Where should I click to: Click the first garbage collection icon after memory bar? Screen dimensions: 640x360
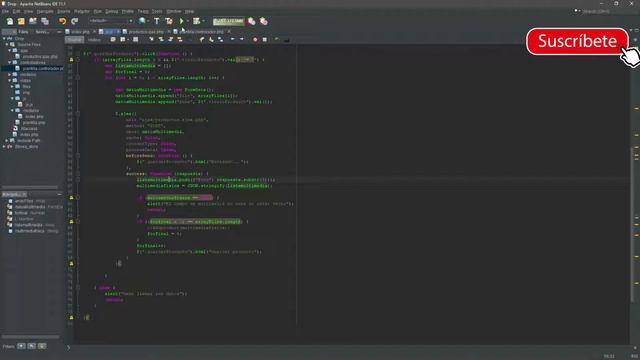tap(252, 21)
